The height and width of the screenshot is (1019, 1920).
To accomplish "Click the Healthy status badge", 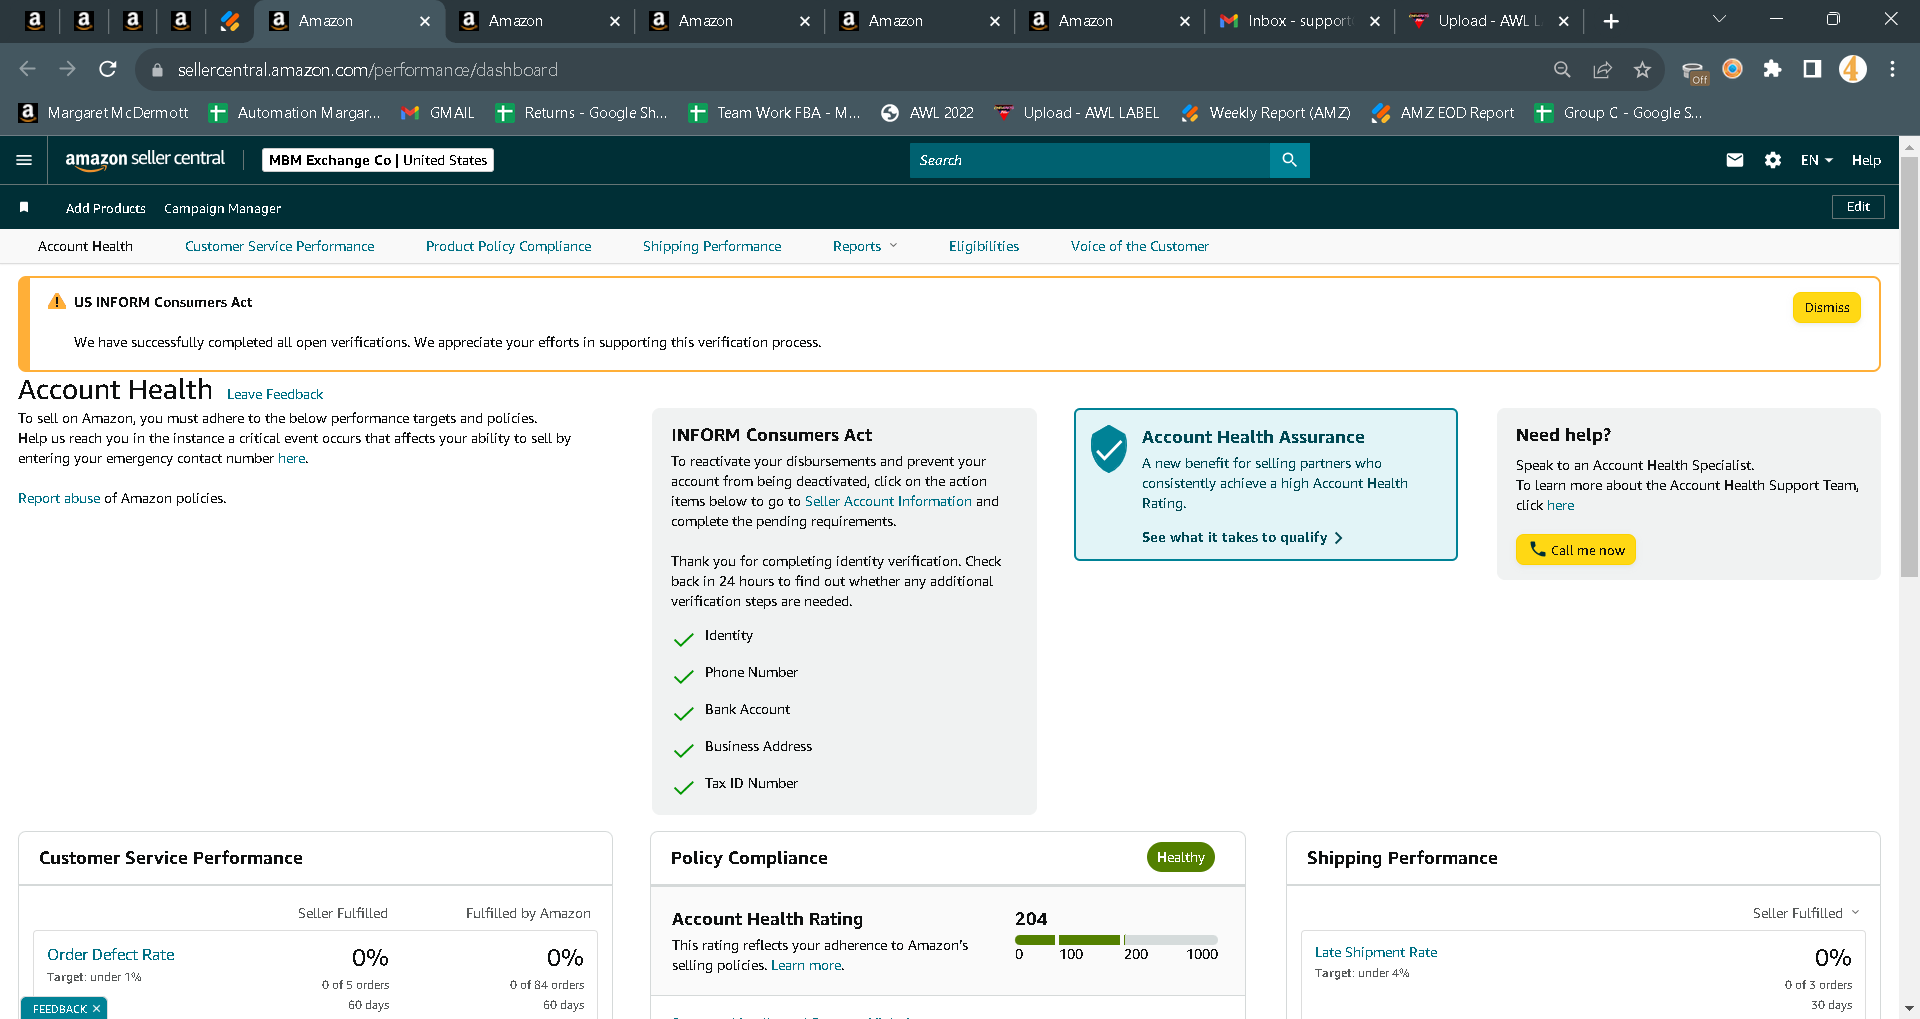I will [1180, 857].
